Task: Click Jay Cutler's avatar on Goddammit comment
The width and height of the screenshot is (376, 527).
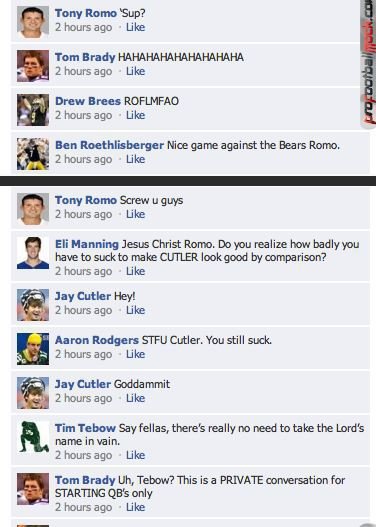Action: [x=33, y=393]
